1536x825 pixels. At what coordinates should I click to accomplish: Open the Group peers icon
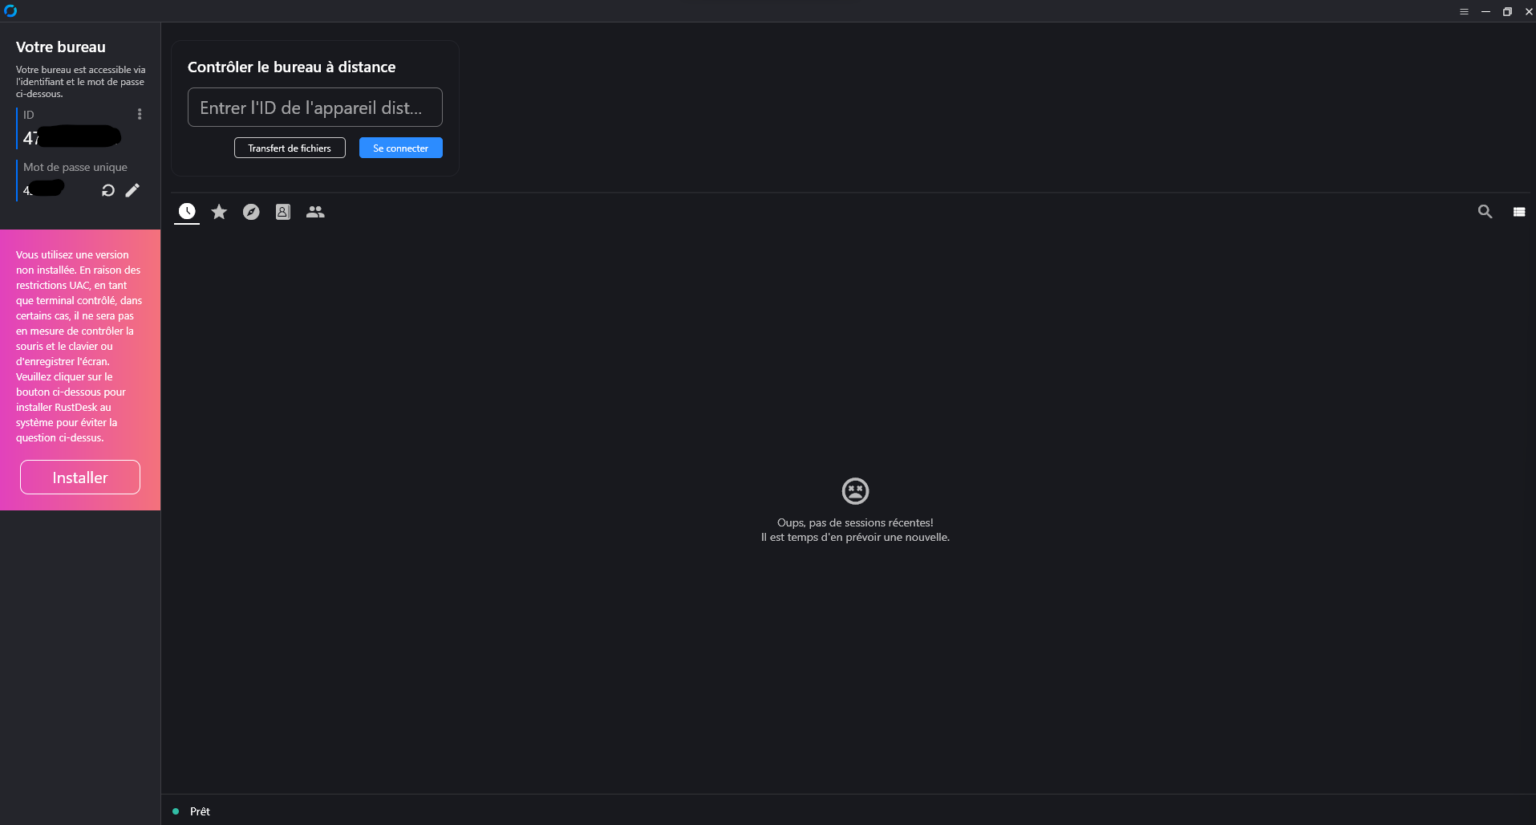coord(315,211)
